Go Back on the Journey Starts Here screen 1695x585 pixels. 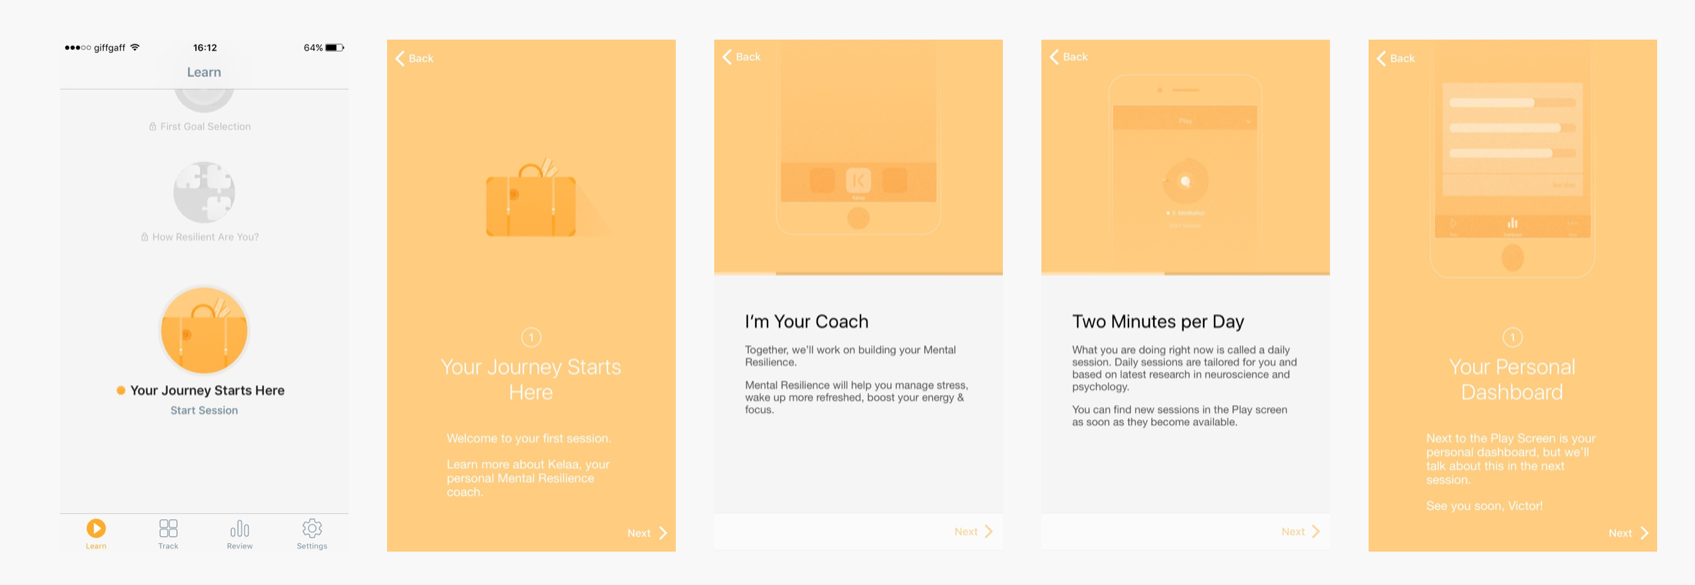[x=414, y=58]
